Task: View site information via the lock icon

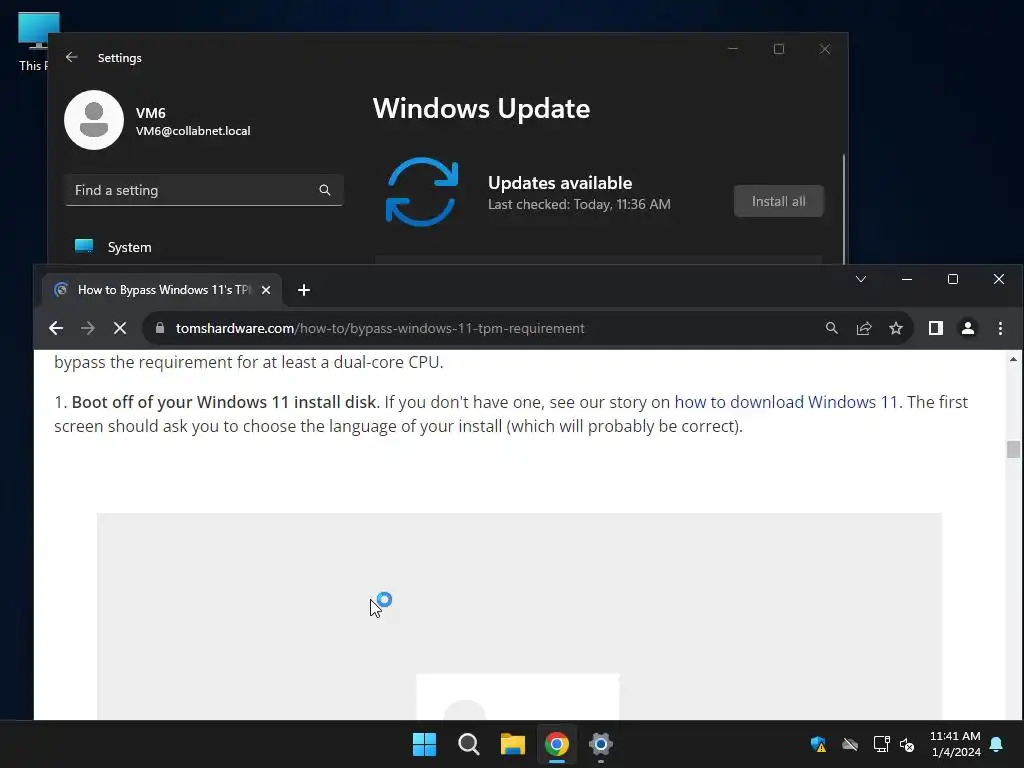Action: (160, 328)
